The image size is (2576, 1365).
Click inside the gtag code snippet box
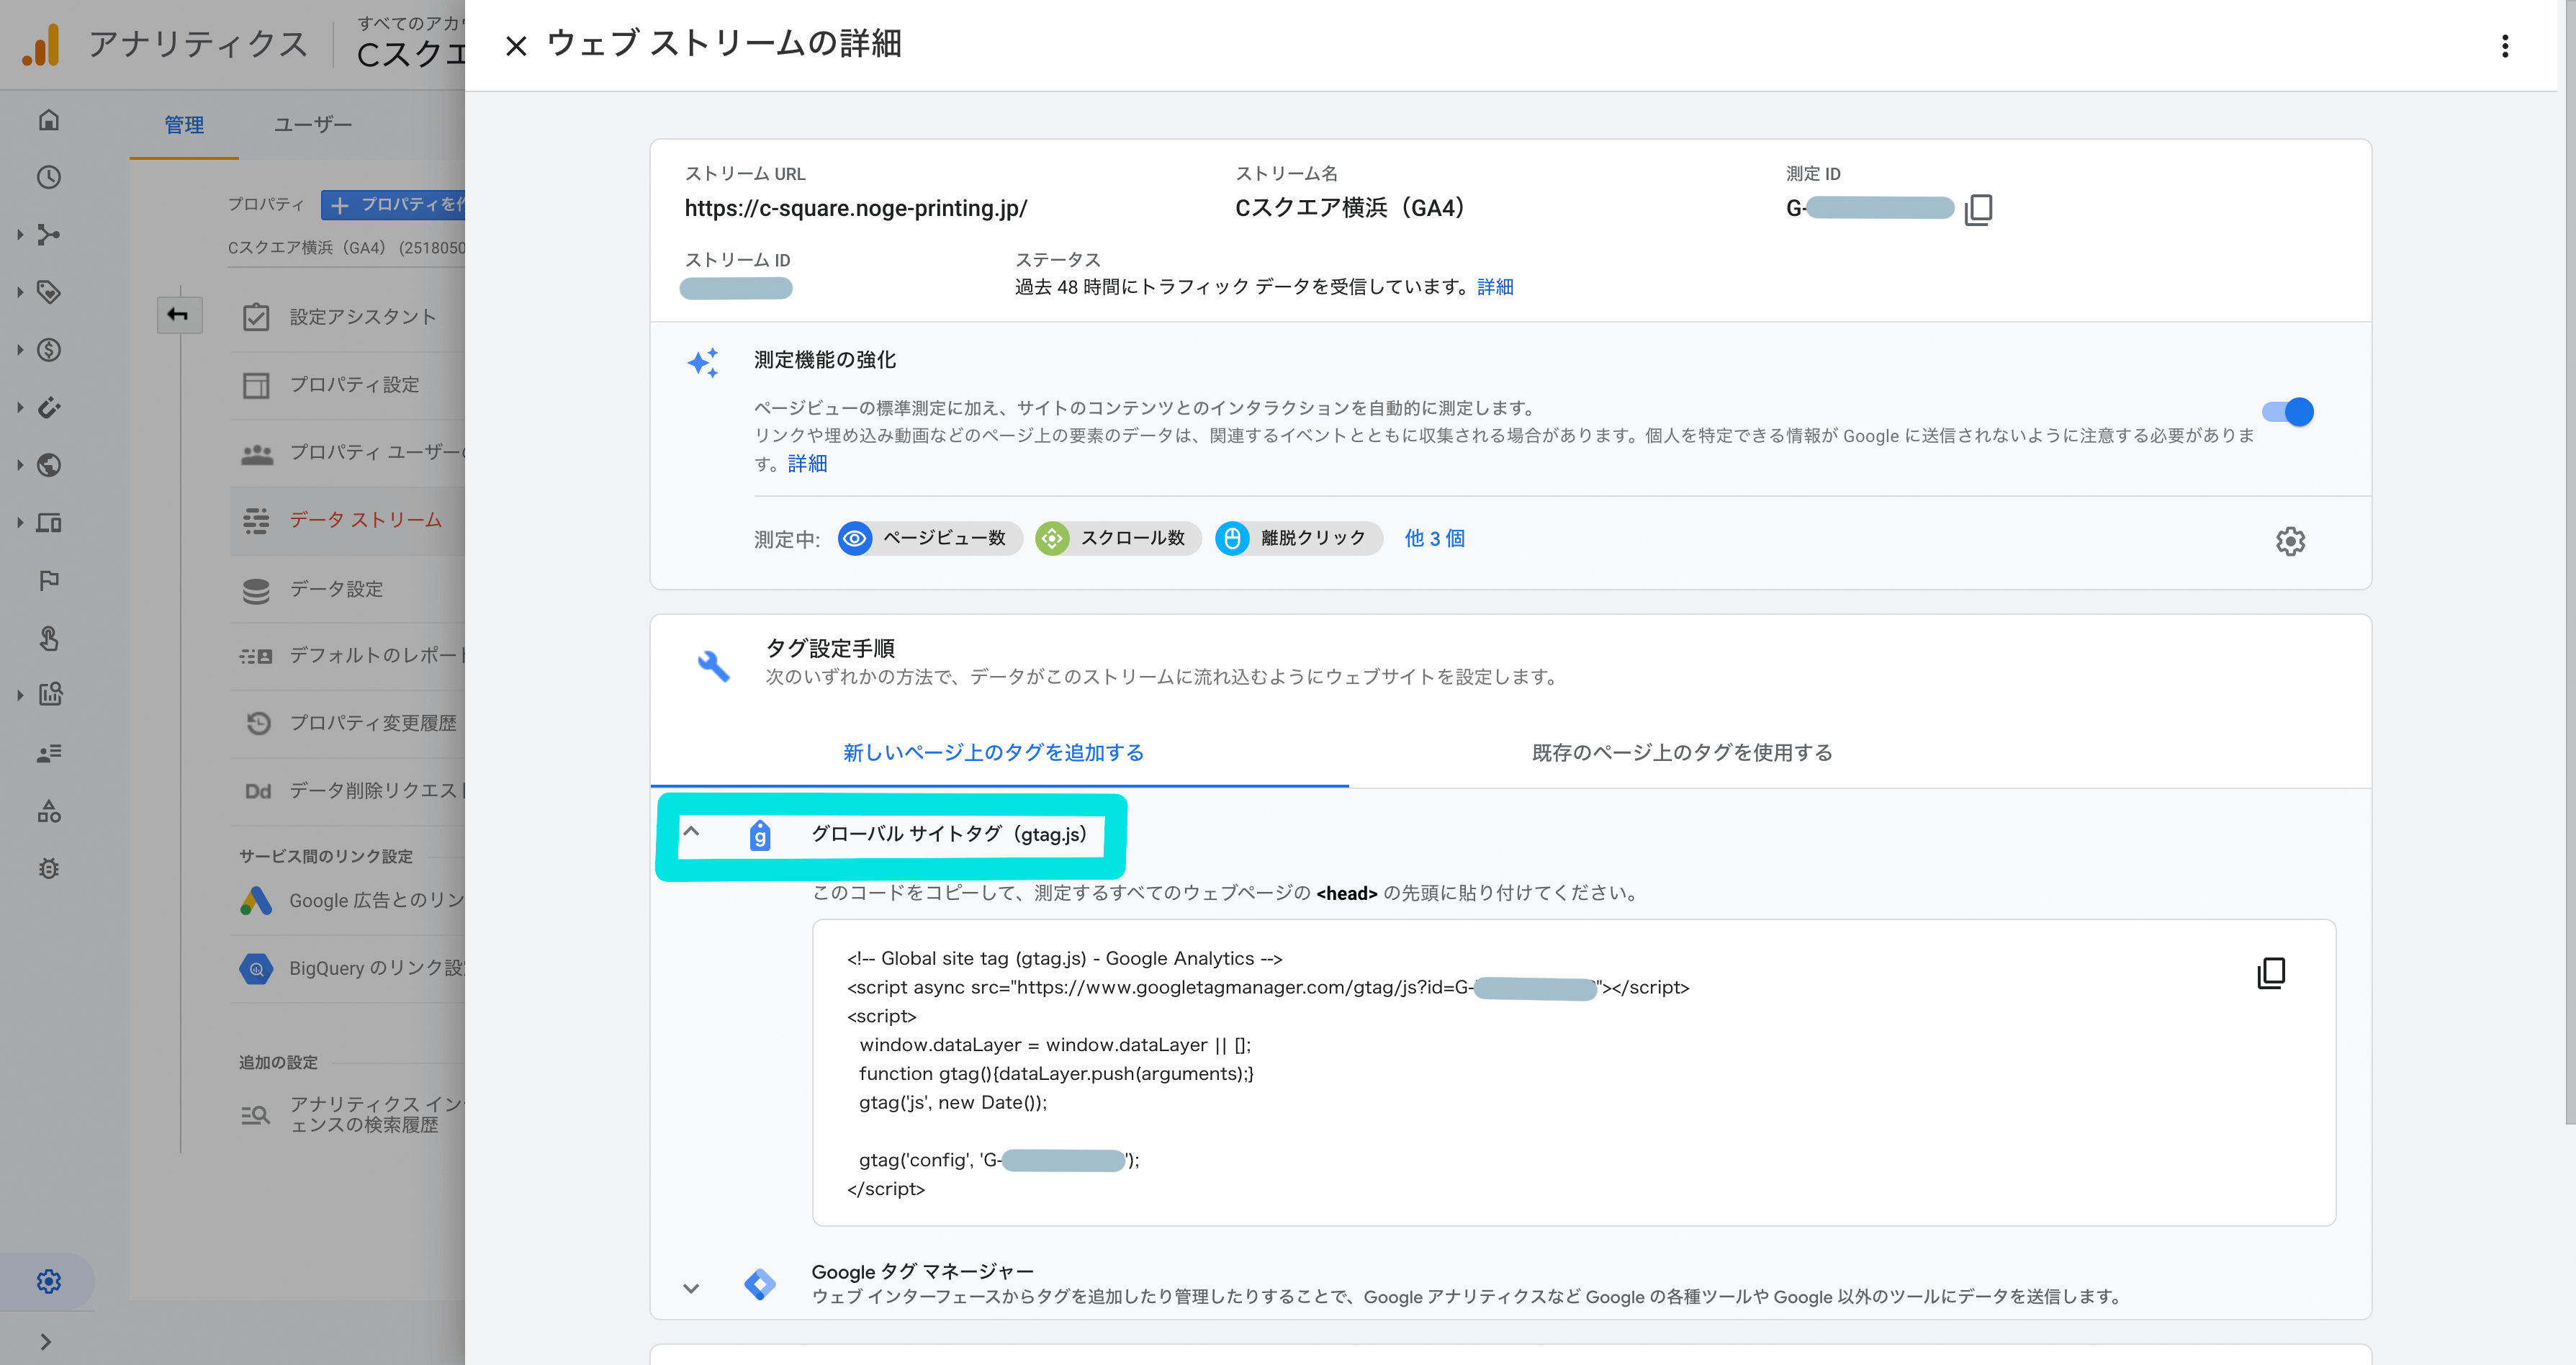(x=1573, y=1072)
